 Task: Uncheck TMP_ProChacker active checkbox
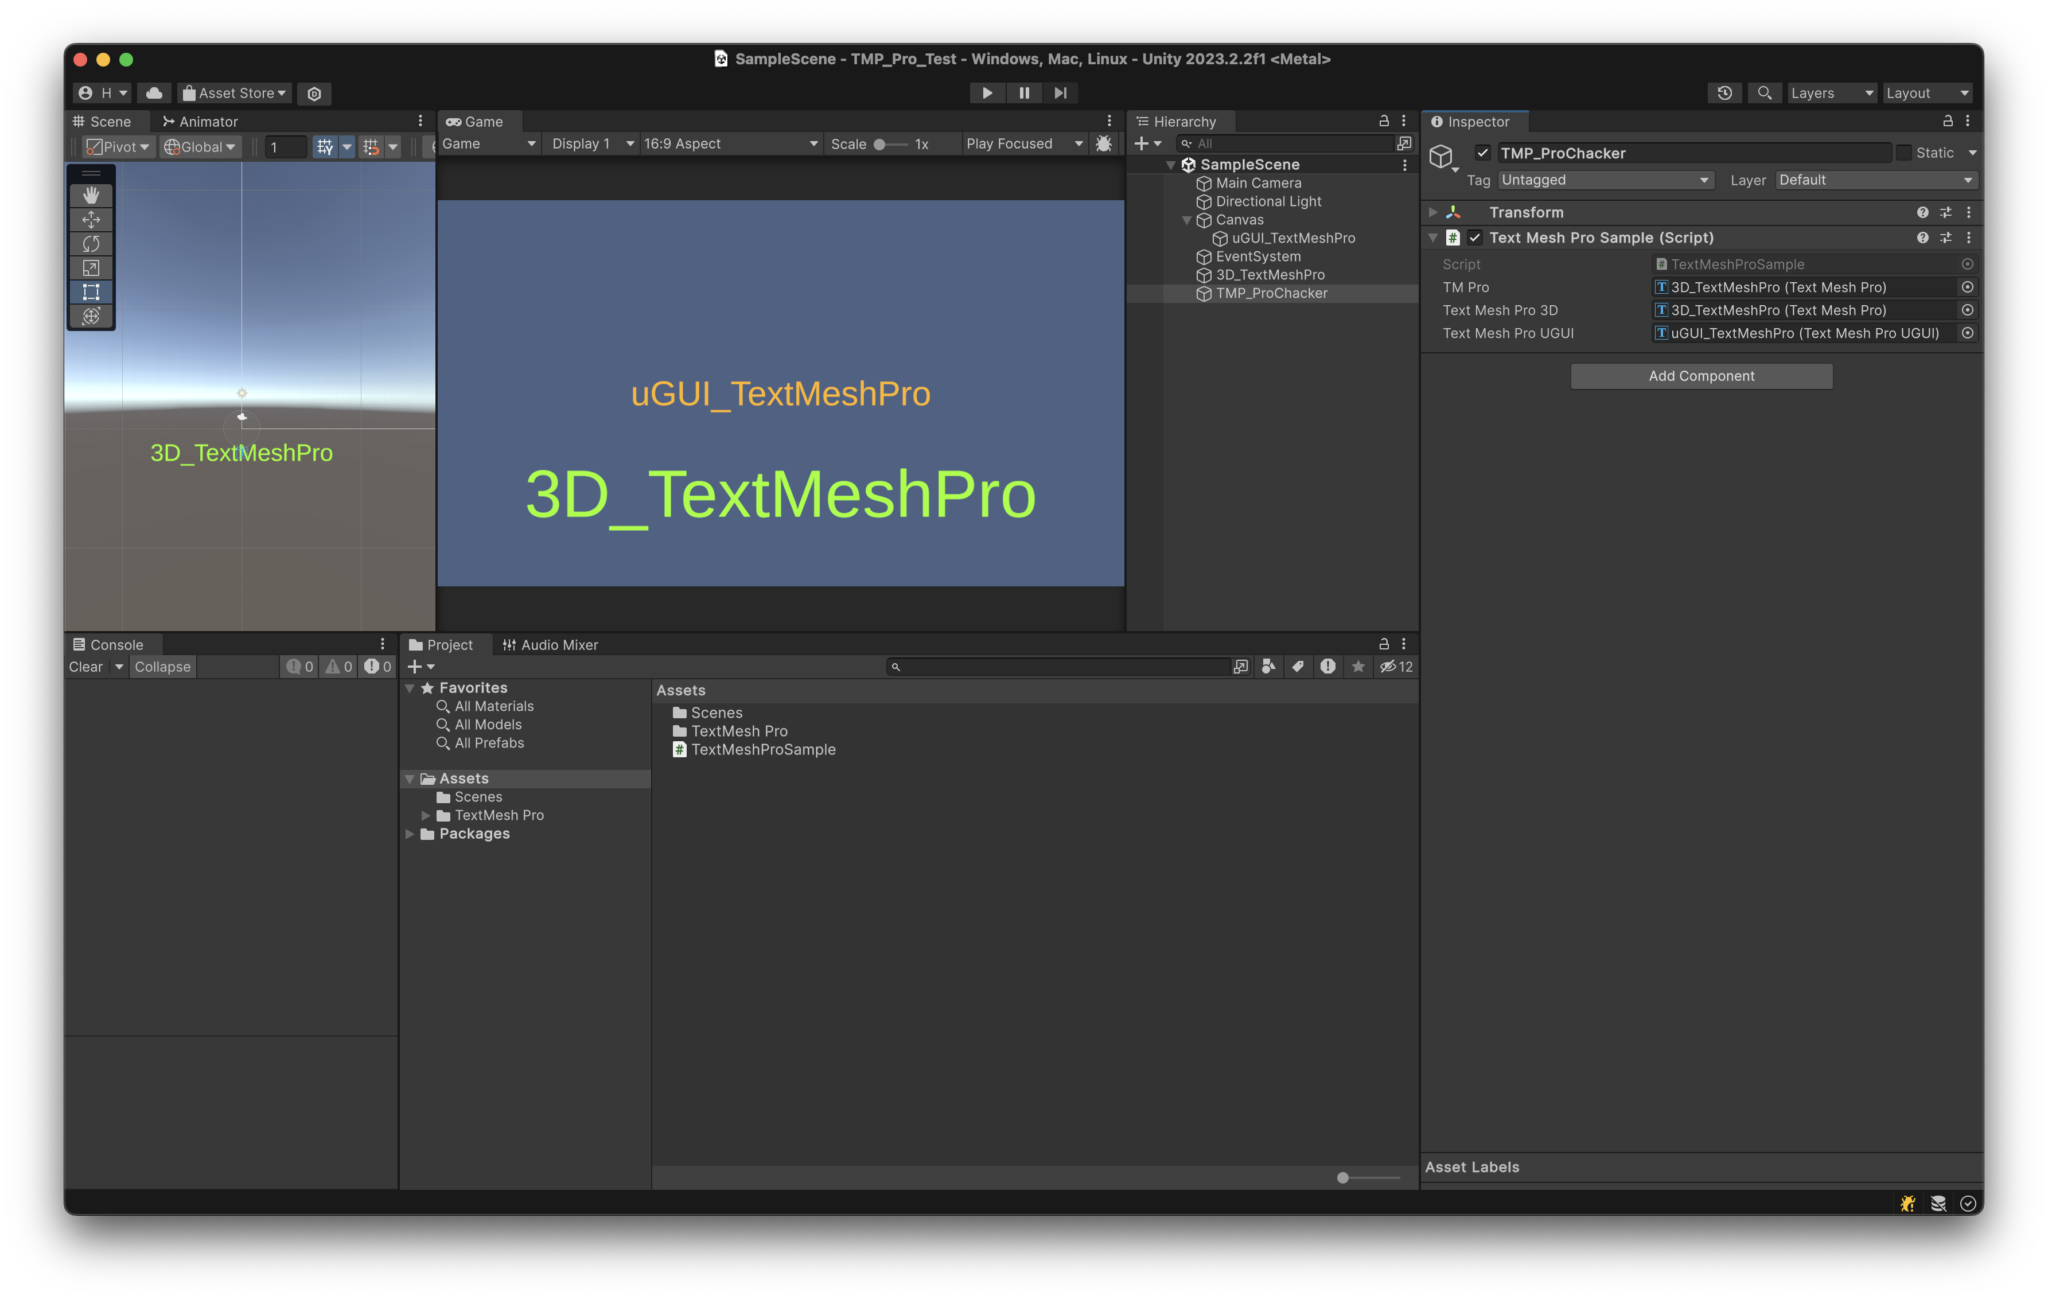(x=1483, y=153)
